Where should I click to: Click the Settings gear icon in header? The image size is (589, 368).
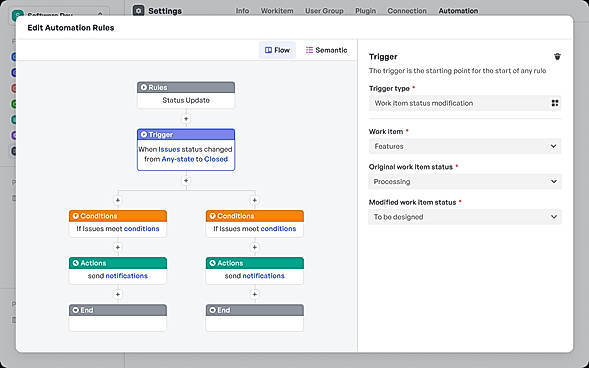click(x=138, y=11)
